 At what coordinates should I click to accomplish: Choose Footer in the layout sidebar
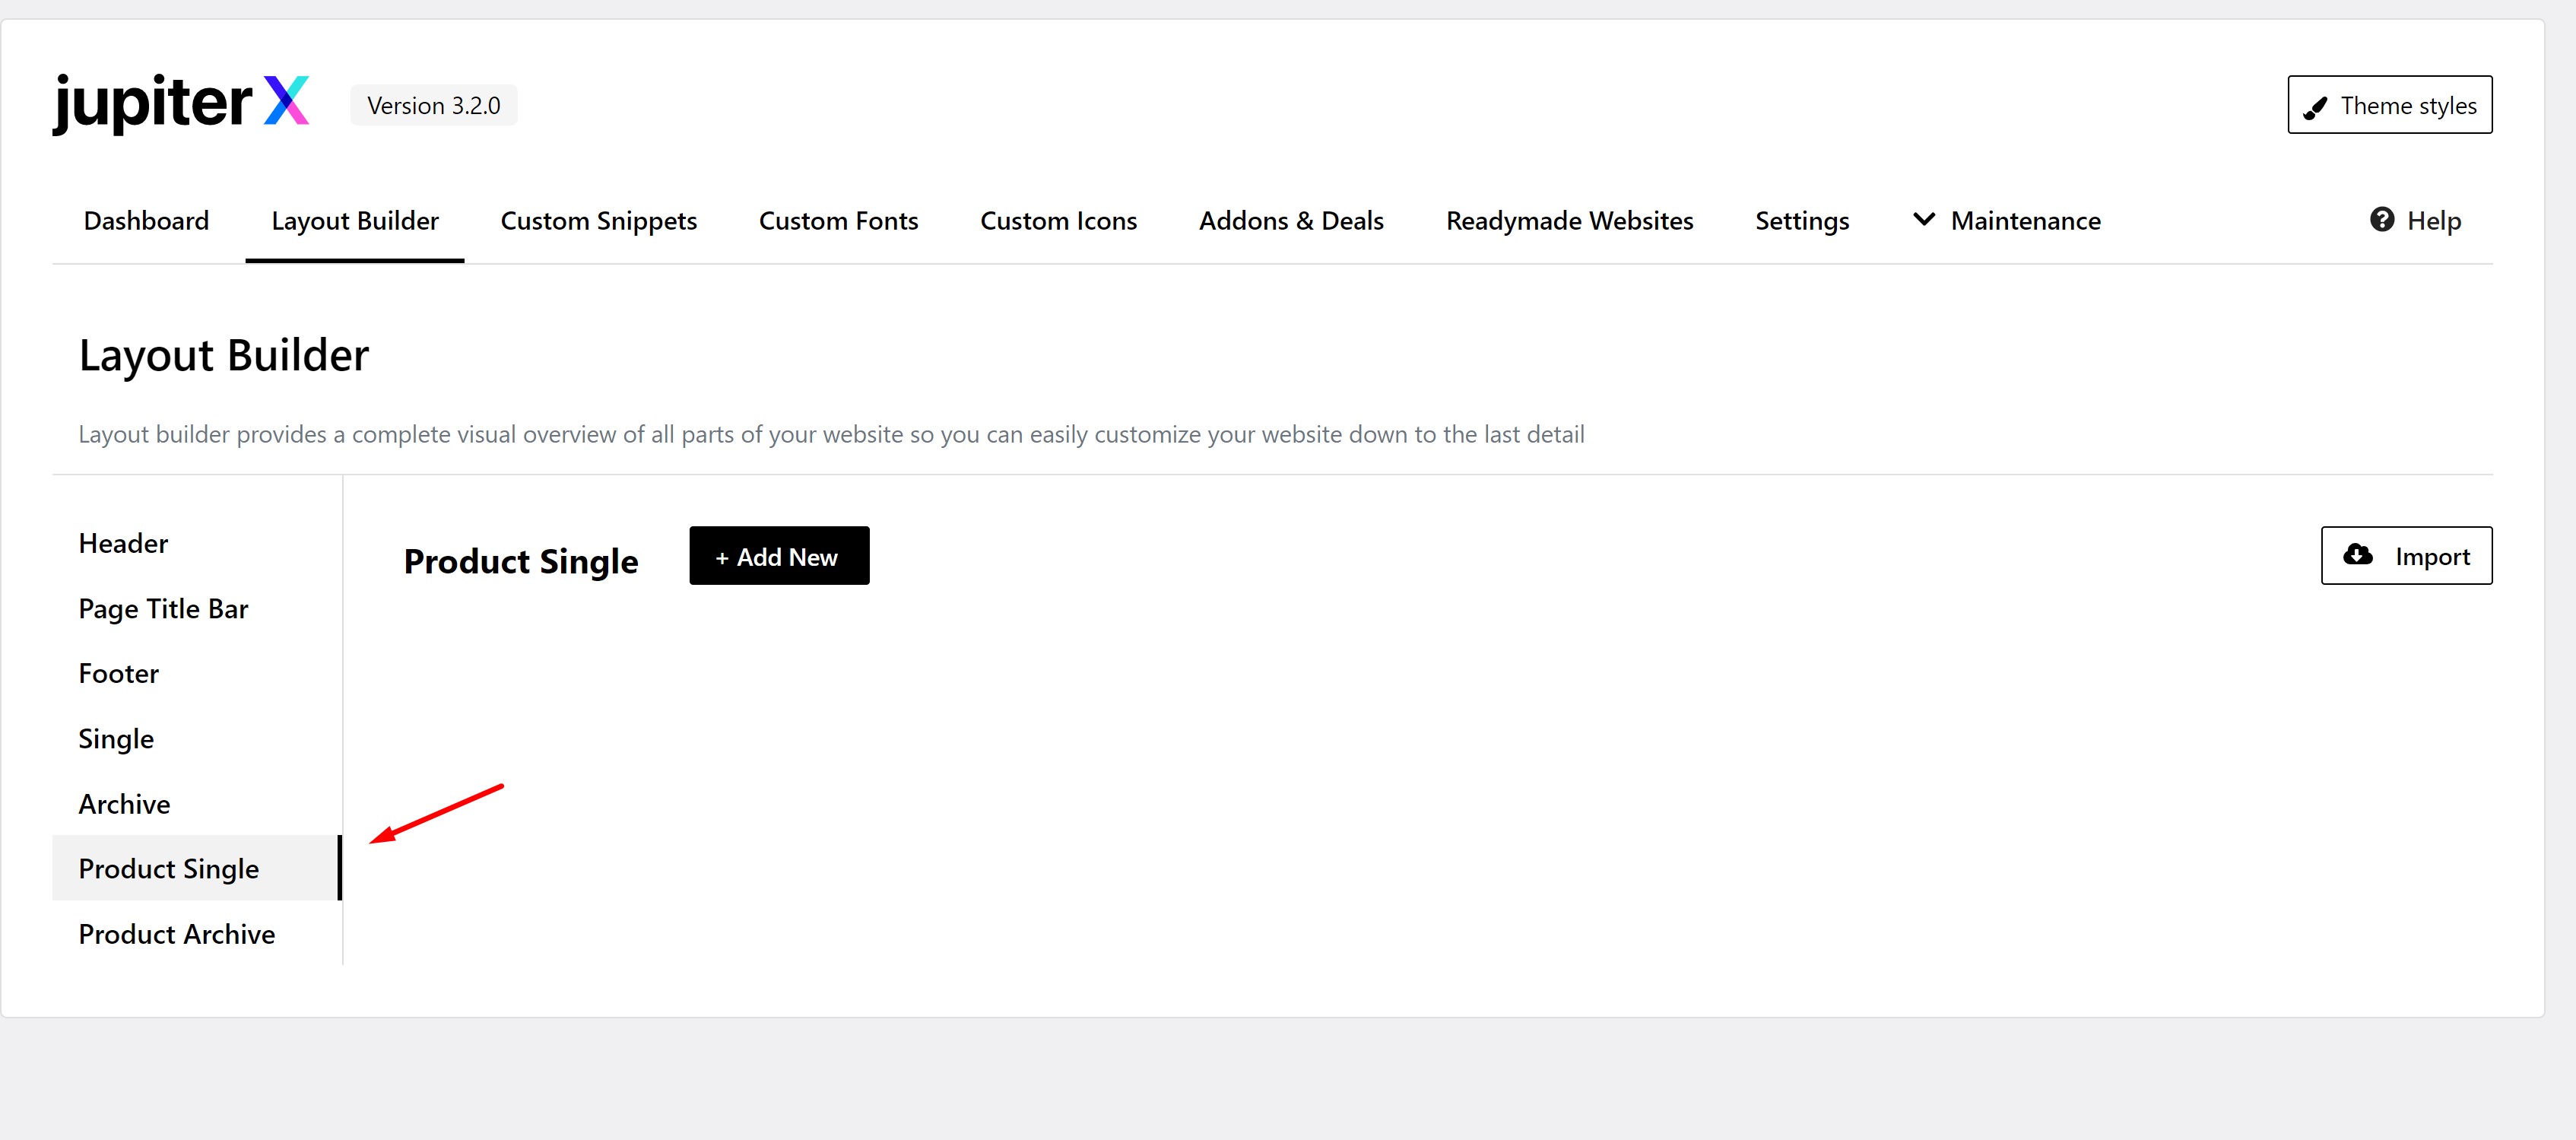point(196,673)
